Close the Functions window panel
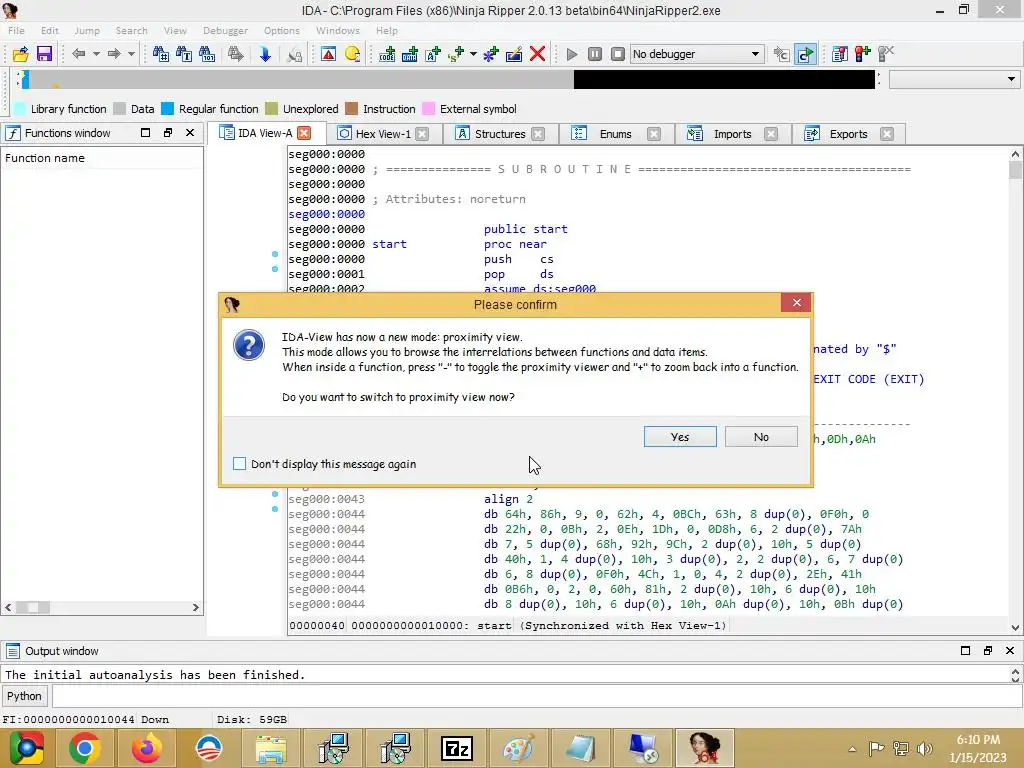The height and width of the screenshot is (768, 1024). [x=190, y=133]
